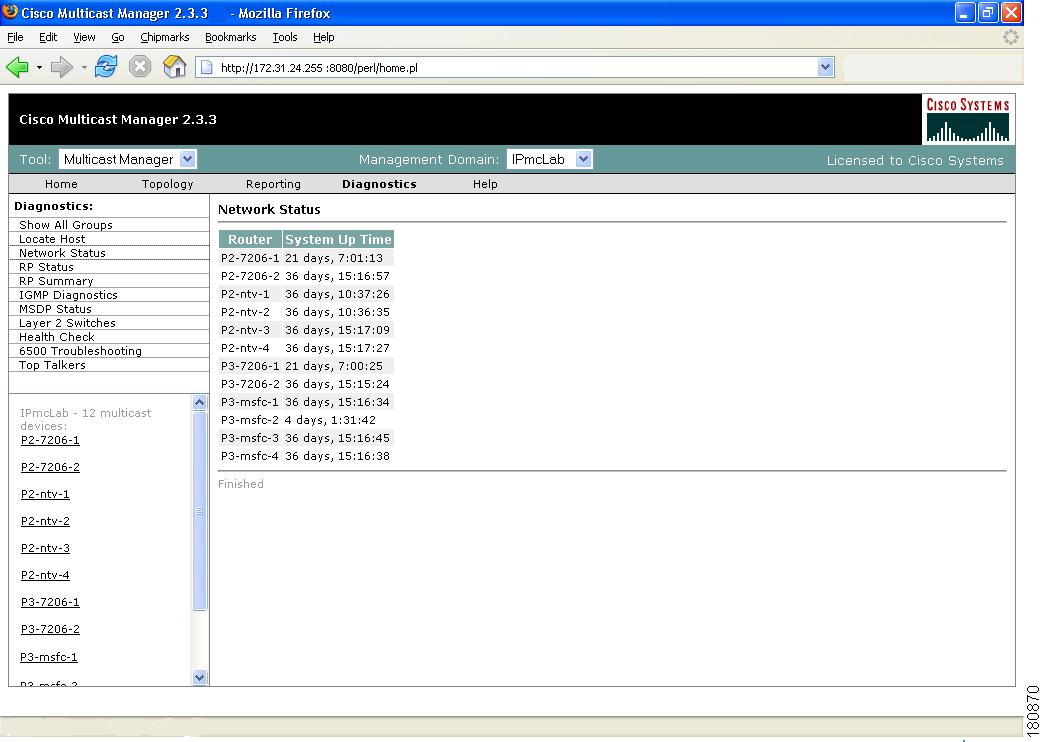Switch to the Topology tab

pos(168,184)
